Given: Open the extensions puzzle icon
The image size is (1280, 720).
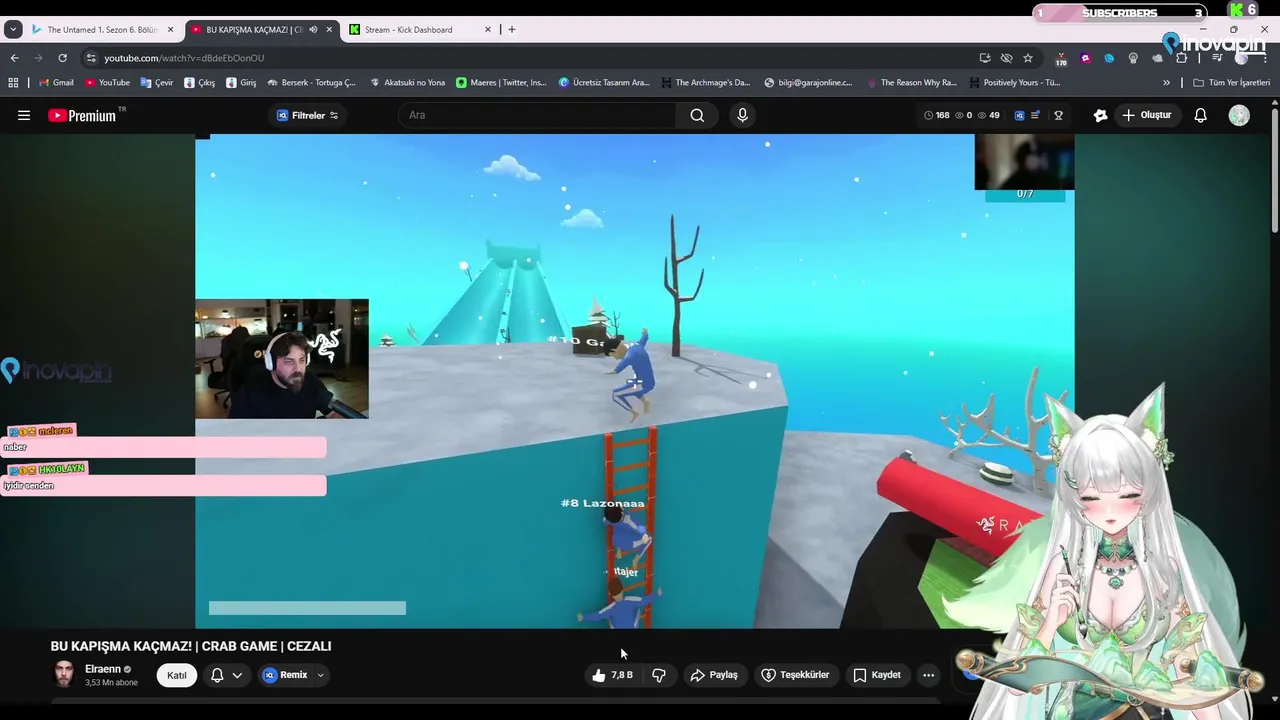Looking at the screenshot, I should point(1181,58).
